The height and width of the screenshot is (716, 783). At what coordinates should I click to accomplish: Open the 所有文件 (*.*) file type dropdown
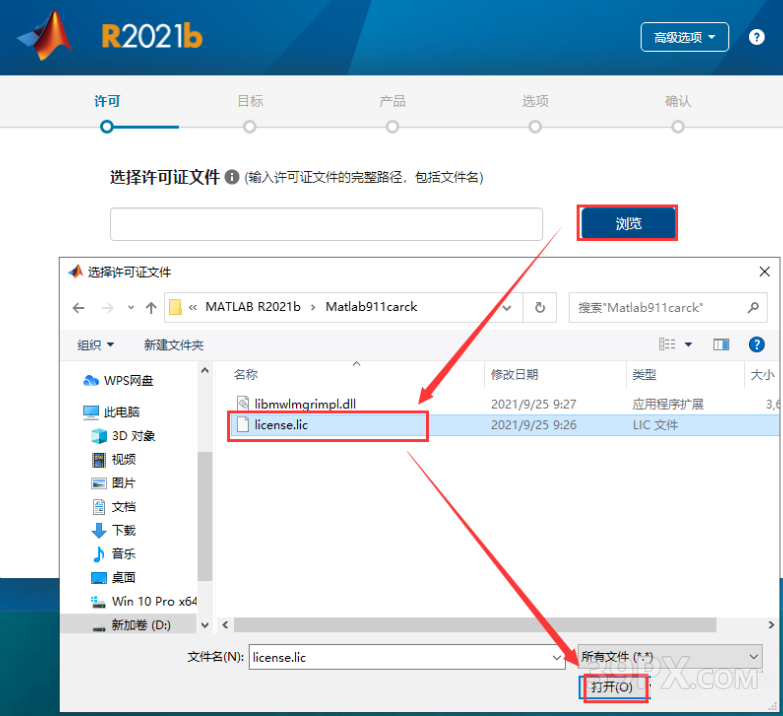[x=670, y=657]
